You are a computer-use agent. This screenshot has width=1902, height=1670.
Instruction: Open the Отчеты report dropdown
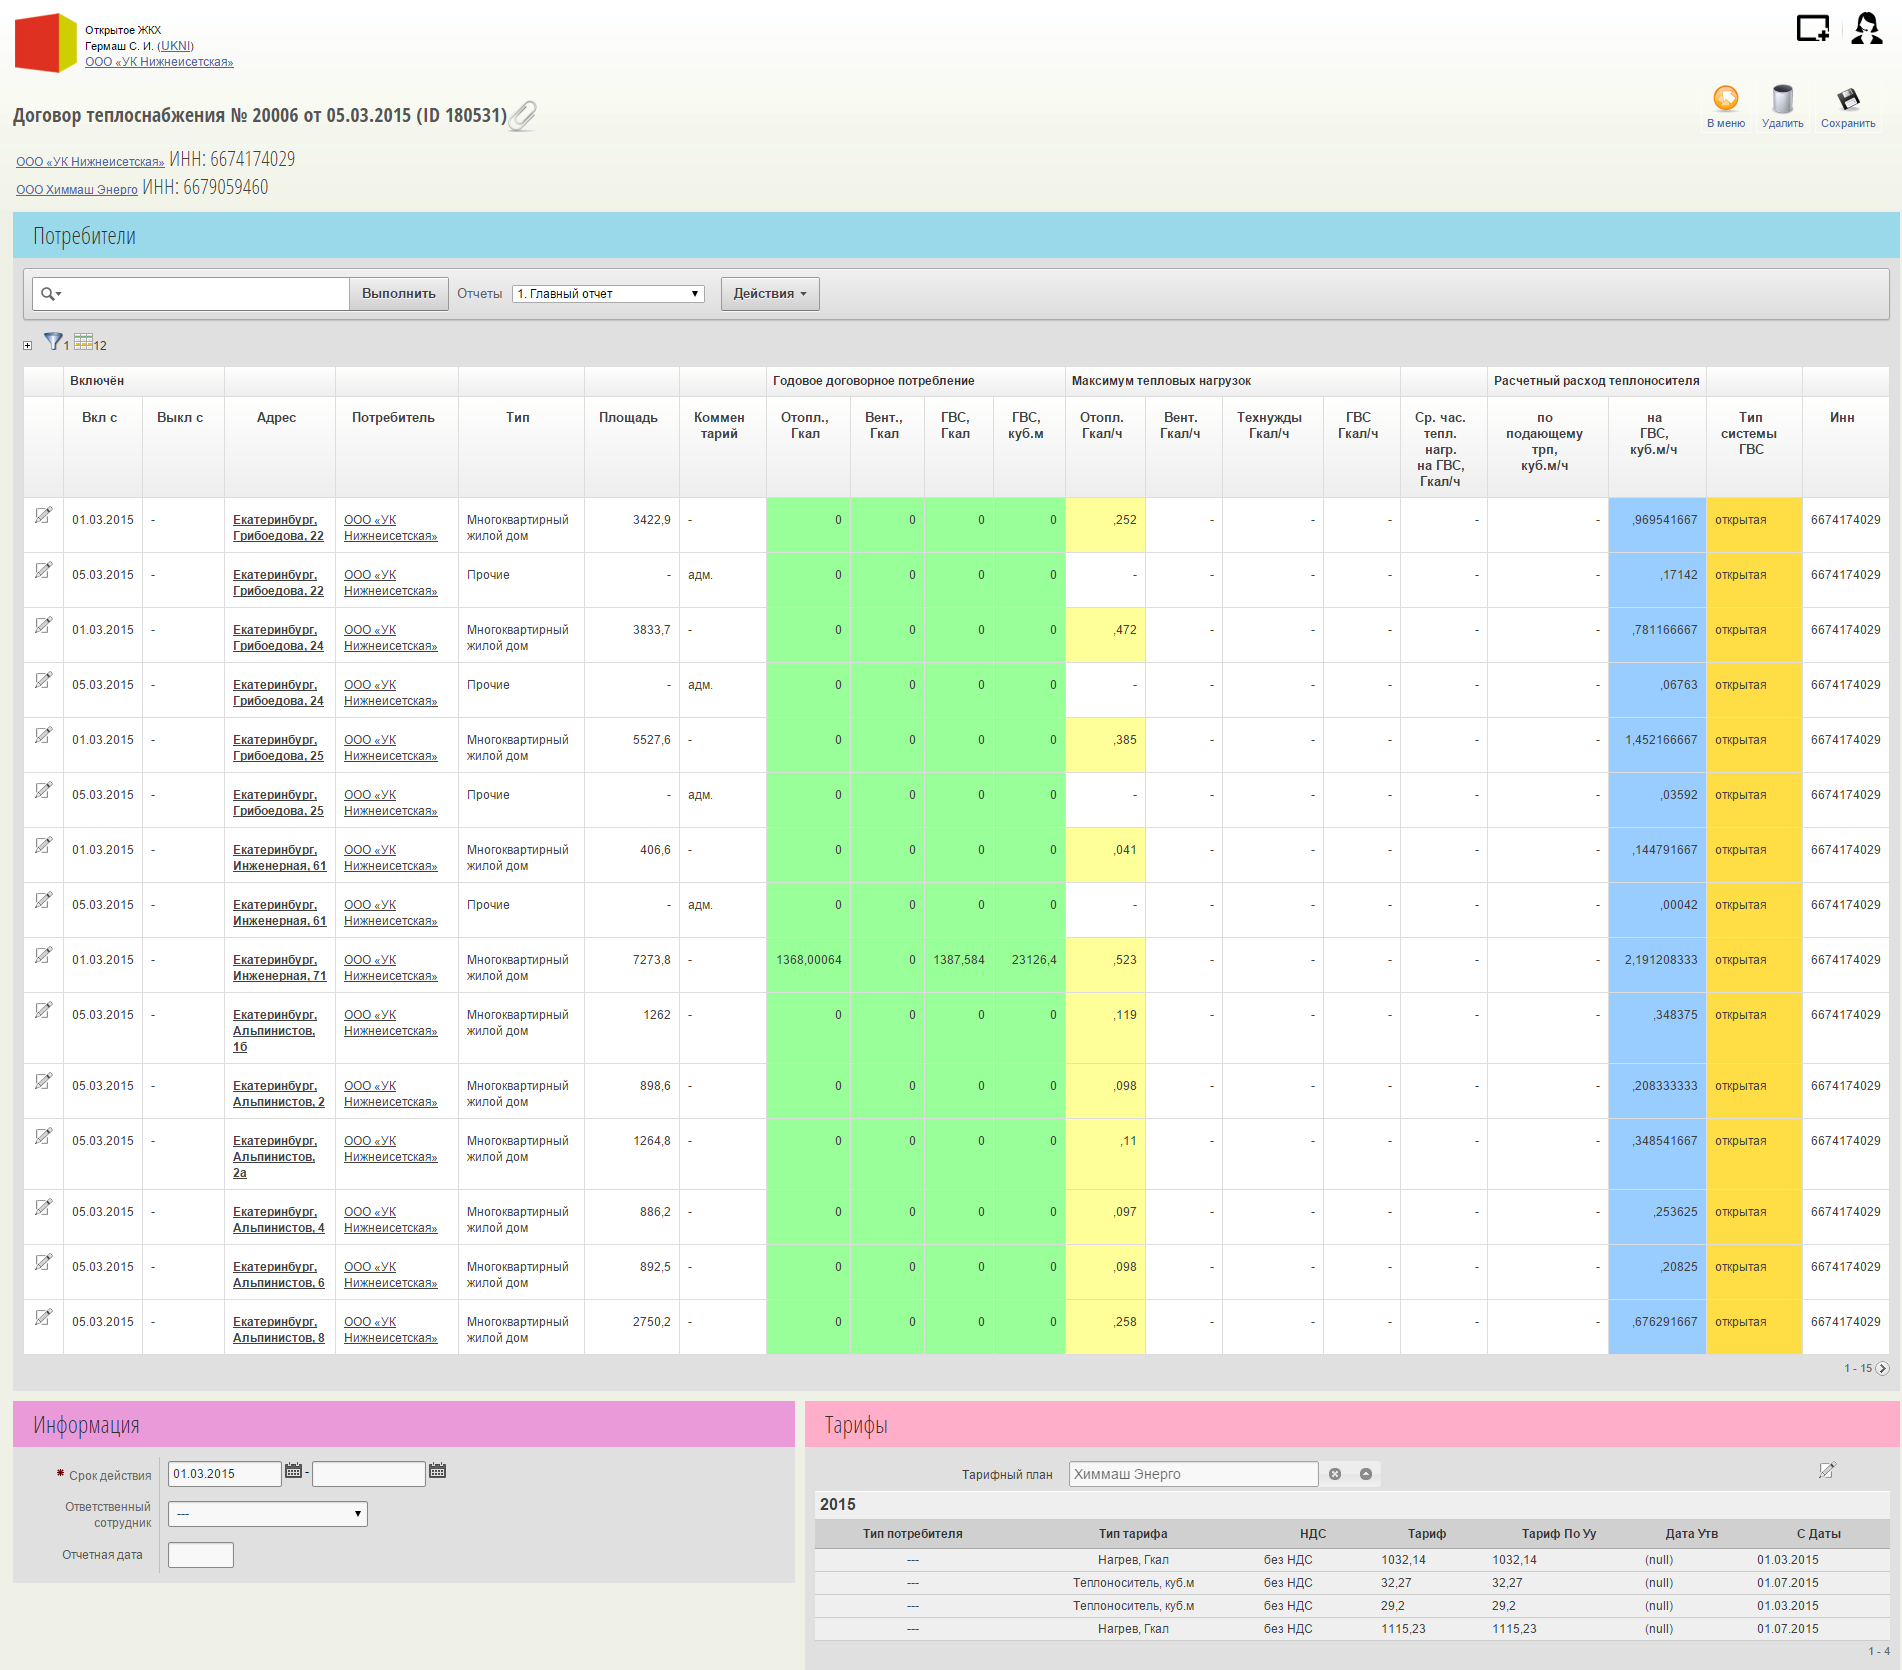(608, 294)
